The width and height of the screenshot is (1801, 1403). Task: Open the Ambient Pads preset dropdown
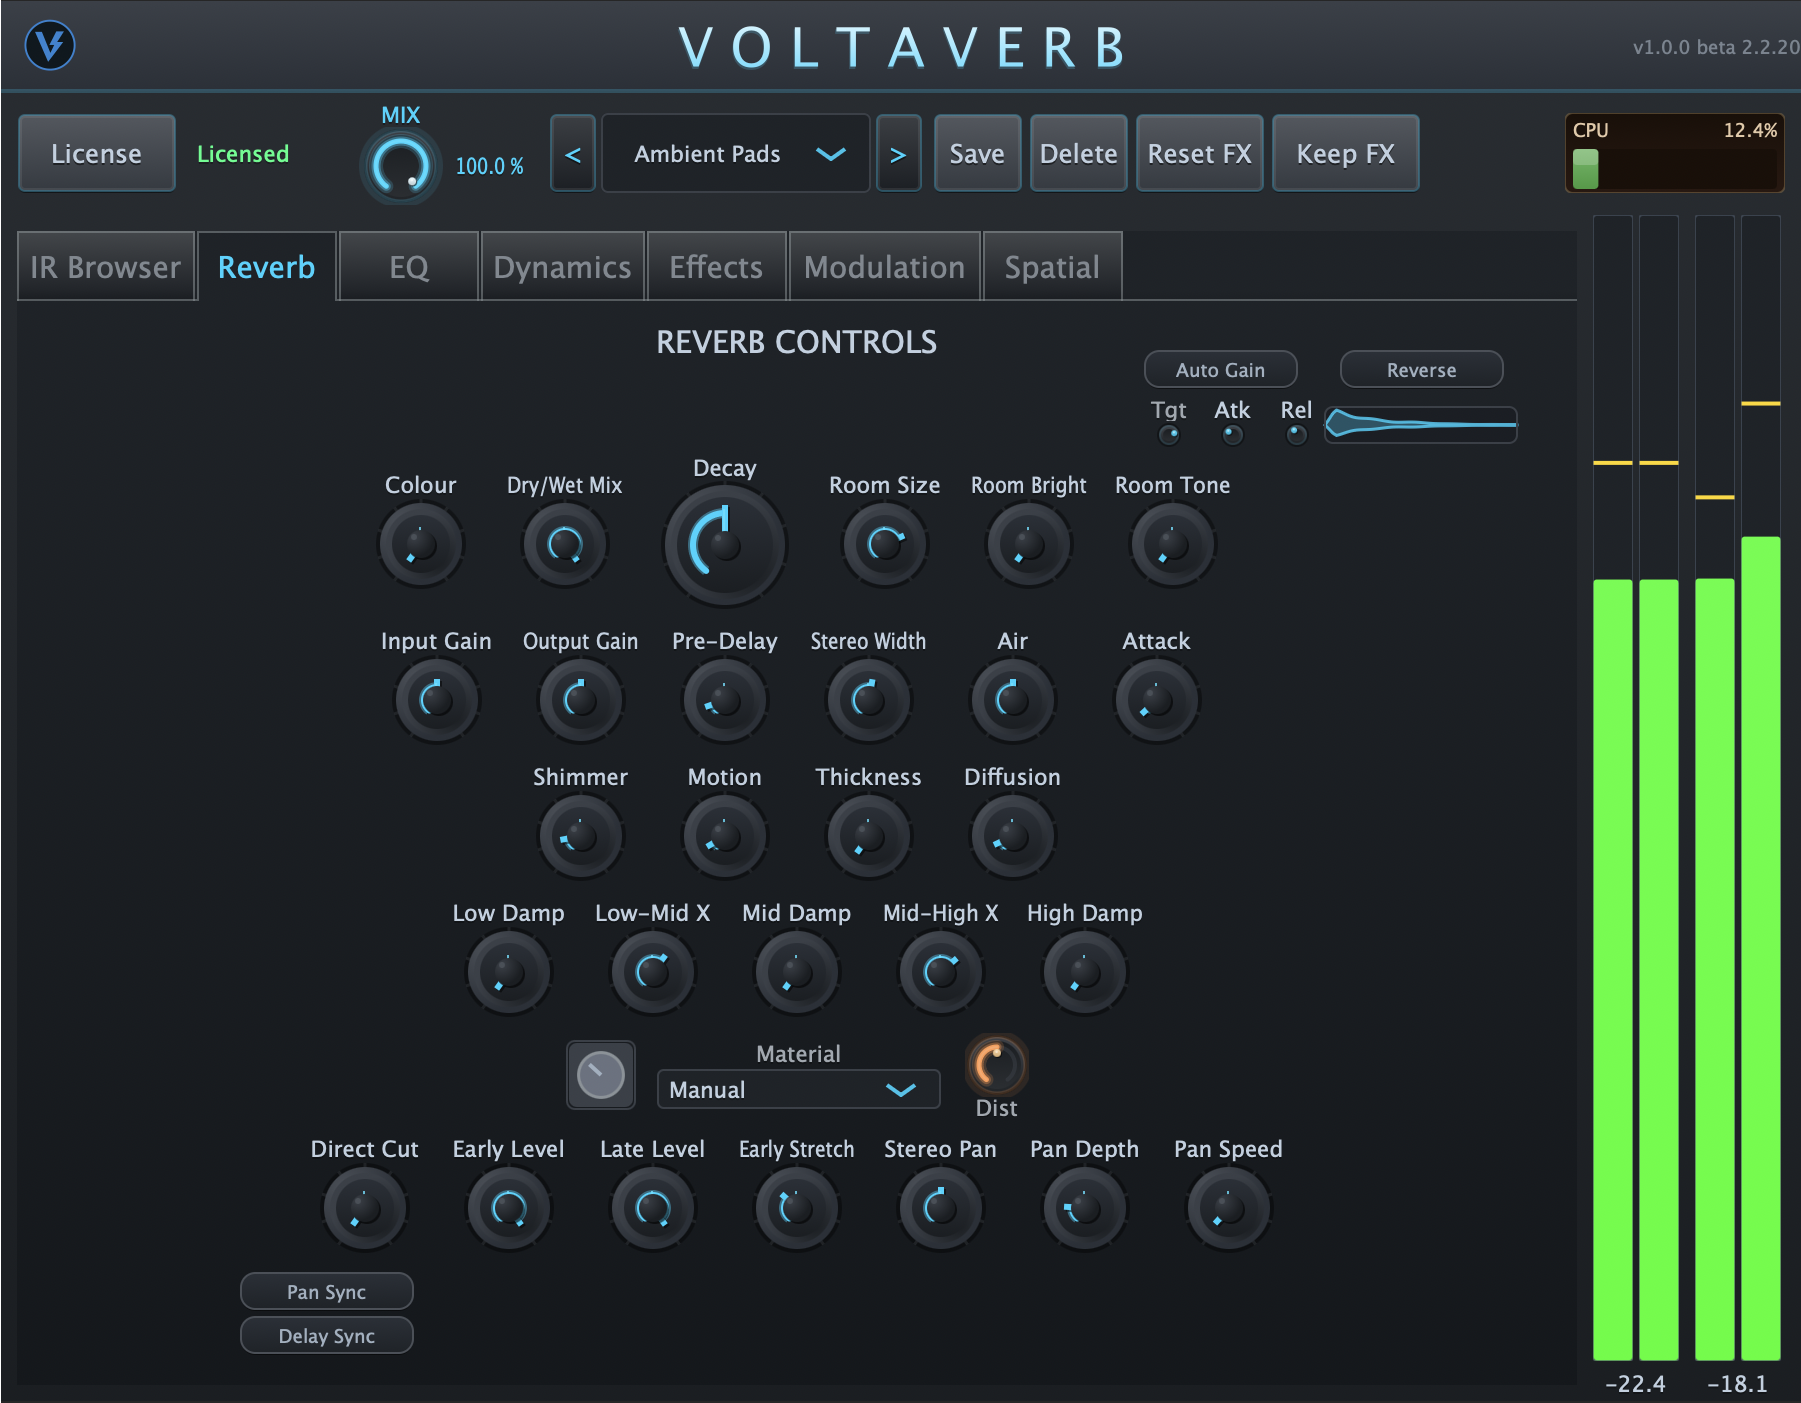tap(736, 154)
